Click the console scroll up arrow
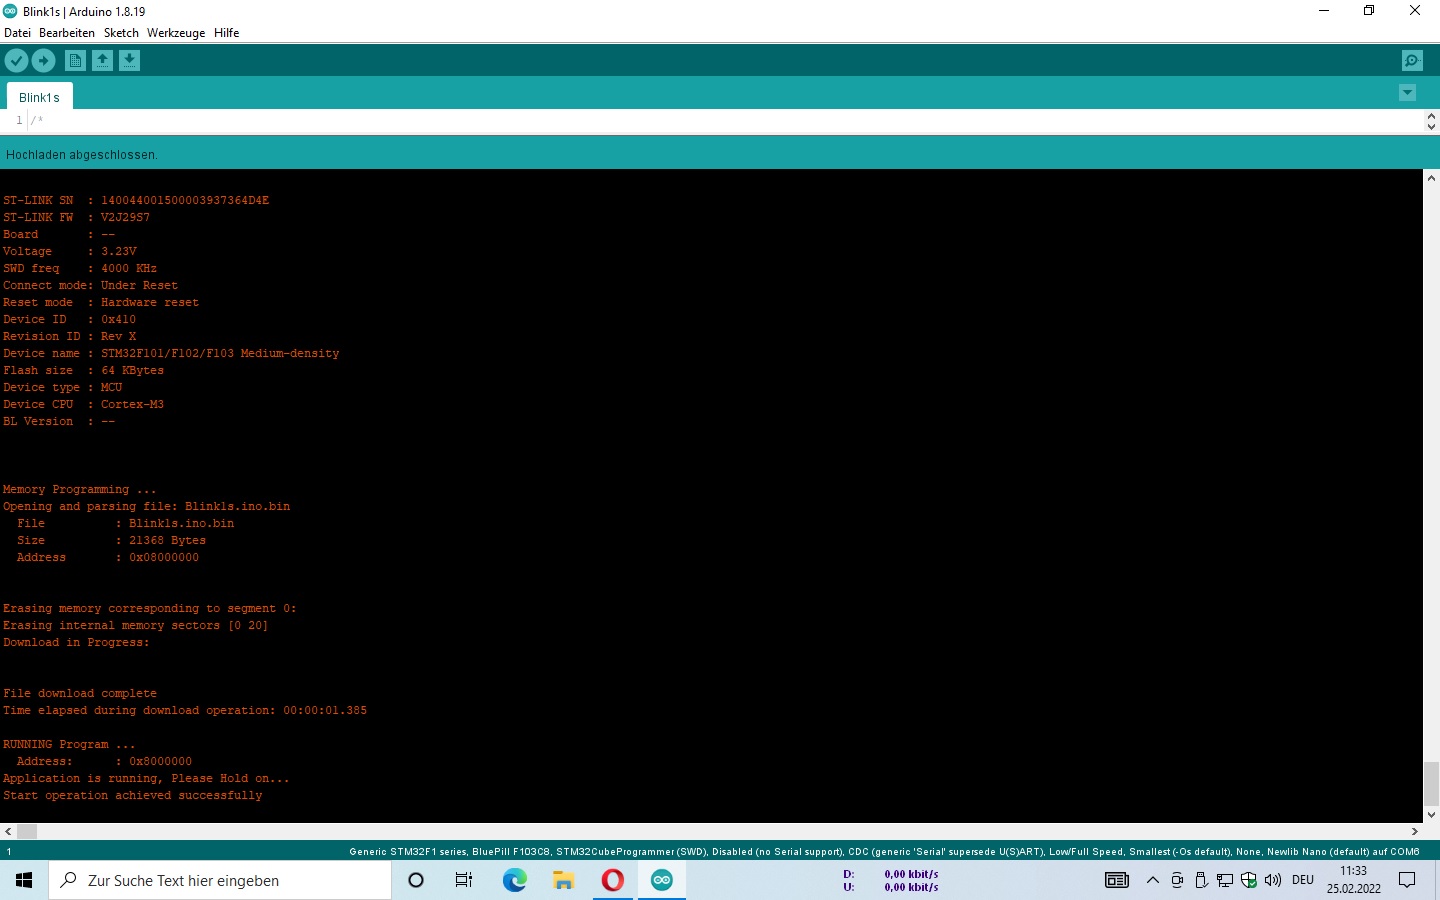1440x900 pixels. click(1431, 178)
